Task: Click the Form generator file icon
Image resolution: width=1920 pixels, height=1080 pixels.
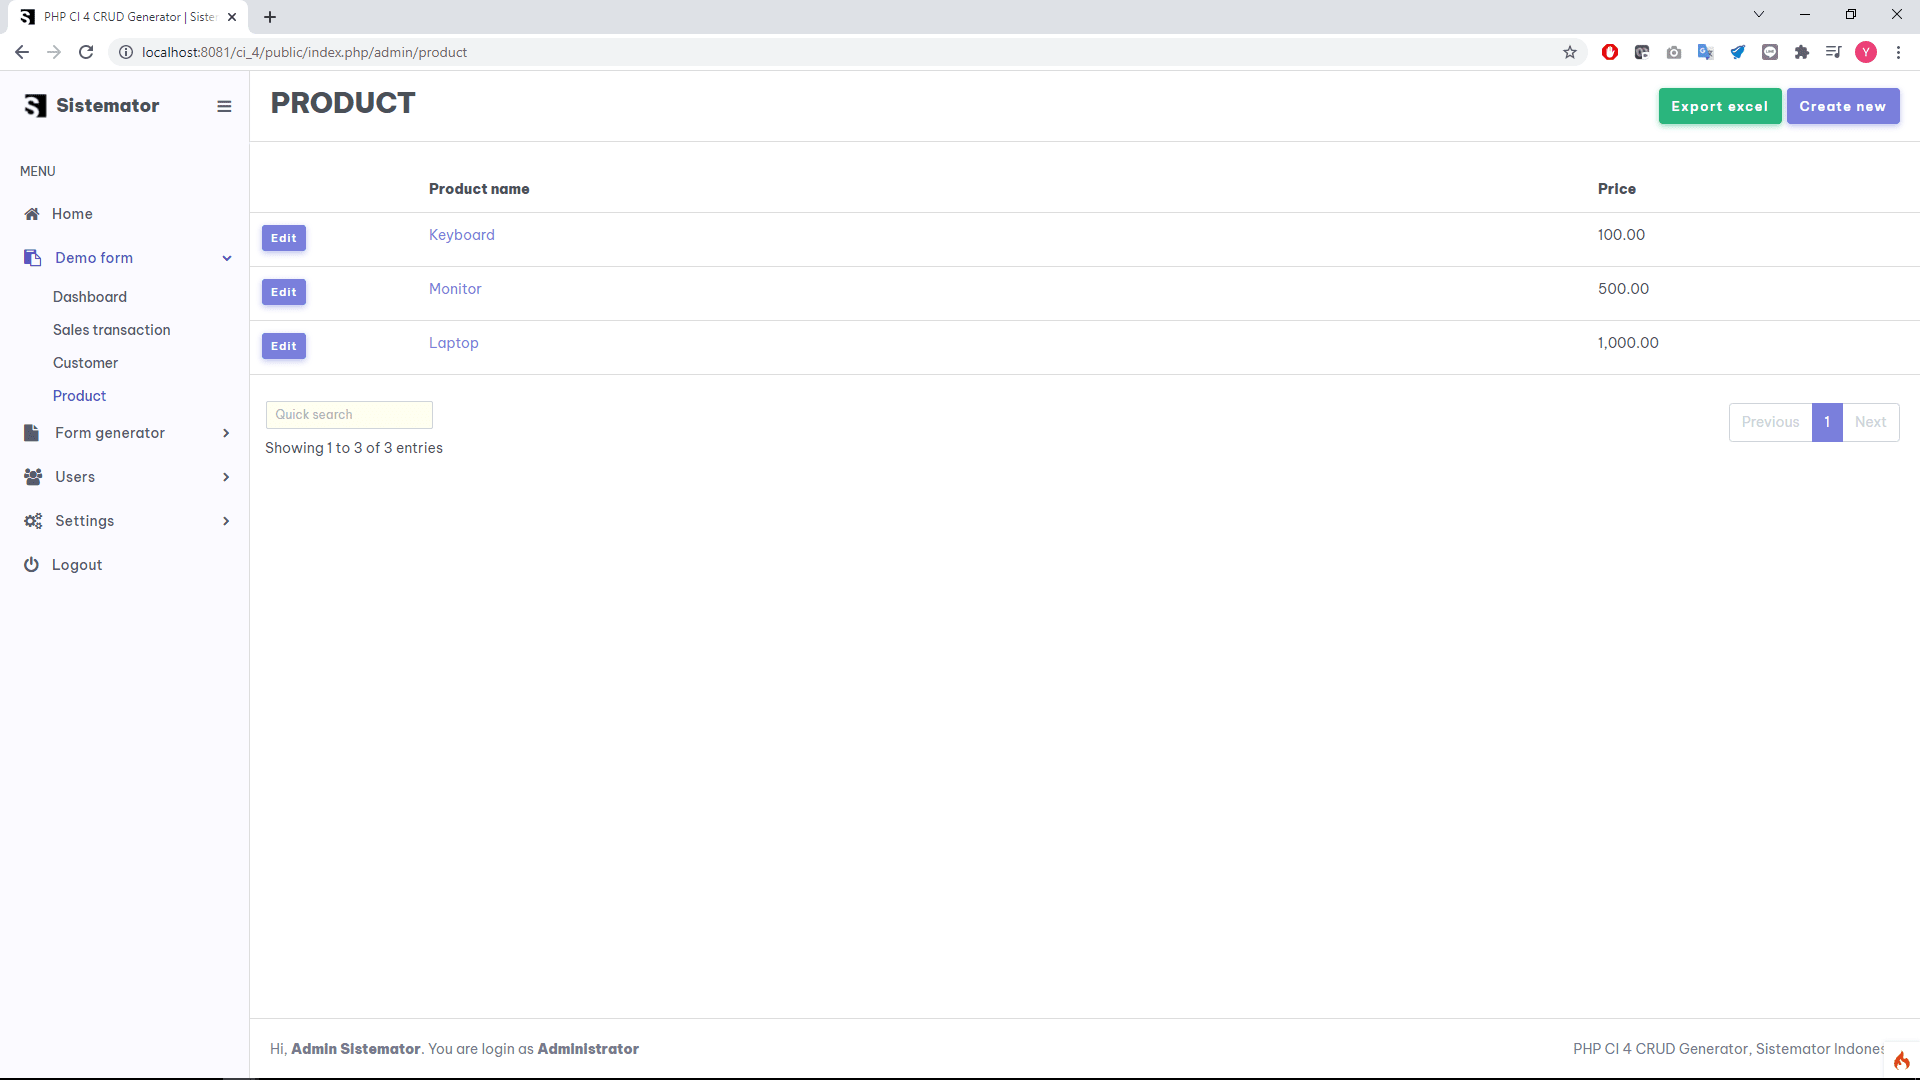Action: click(32, 433)
